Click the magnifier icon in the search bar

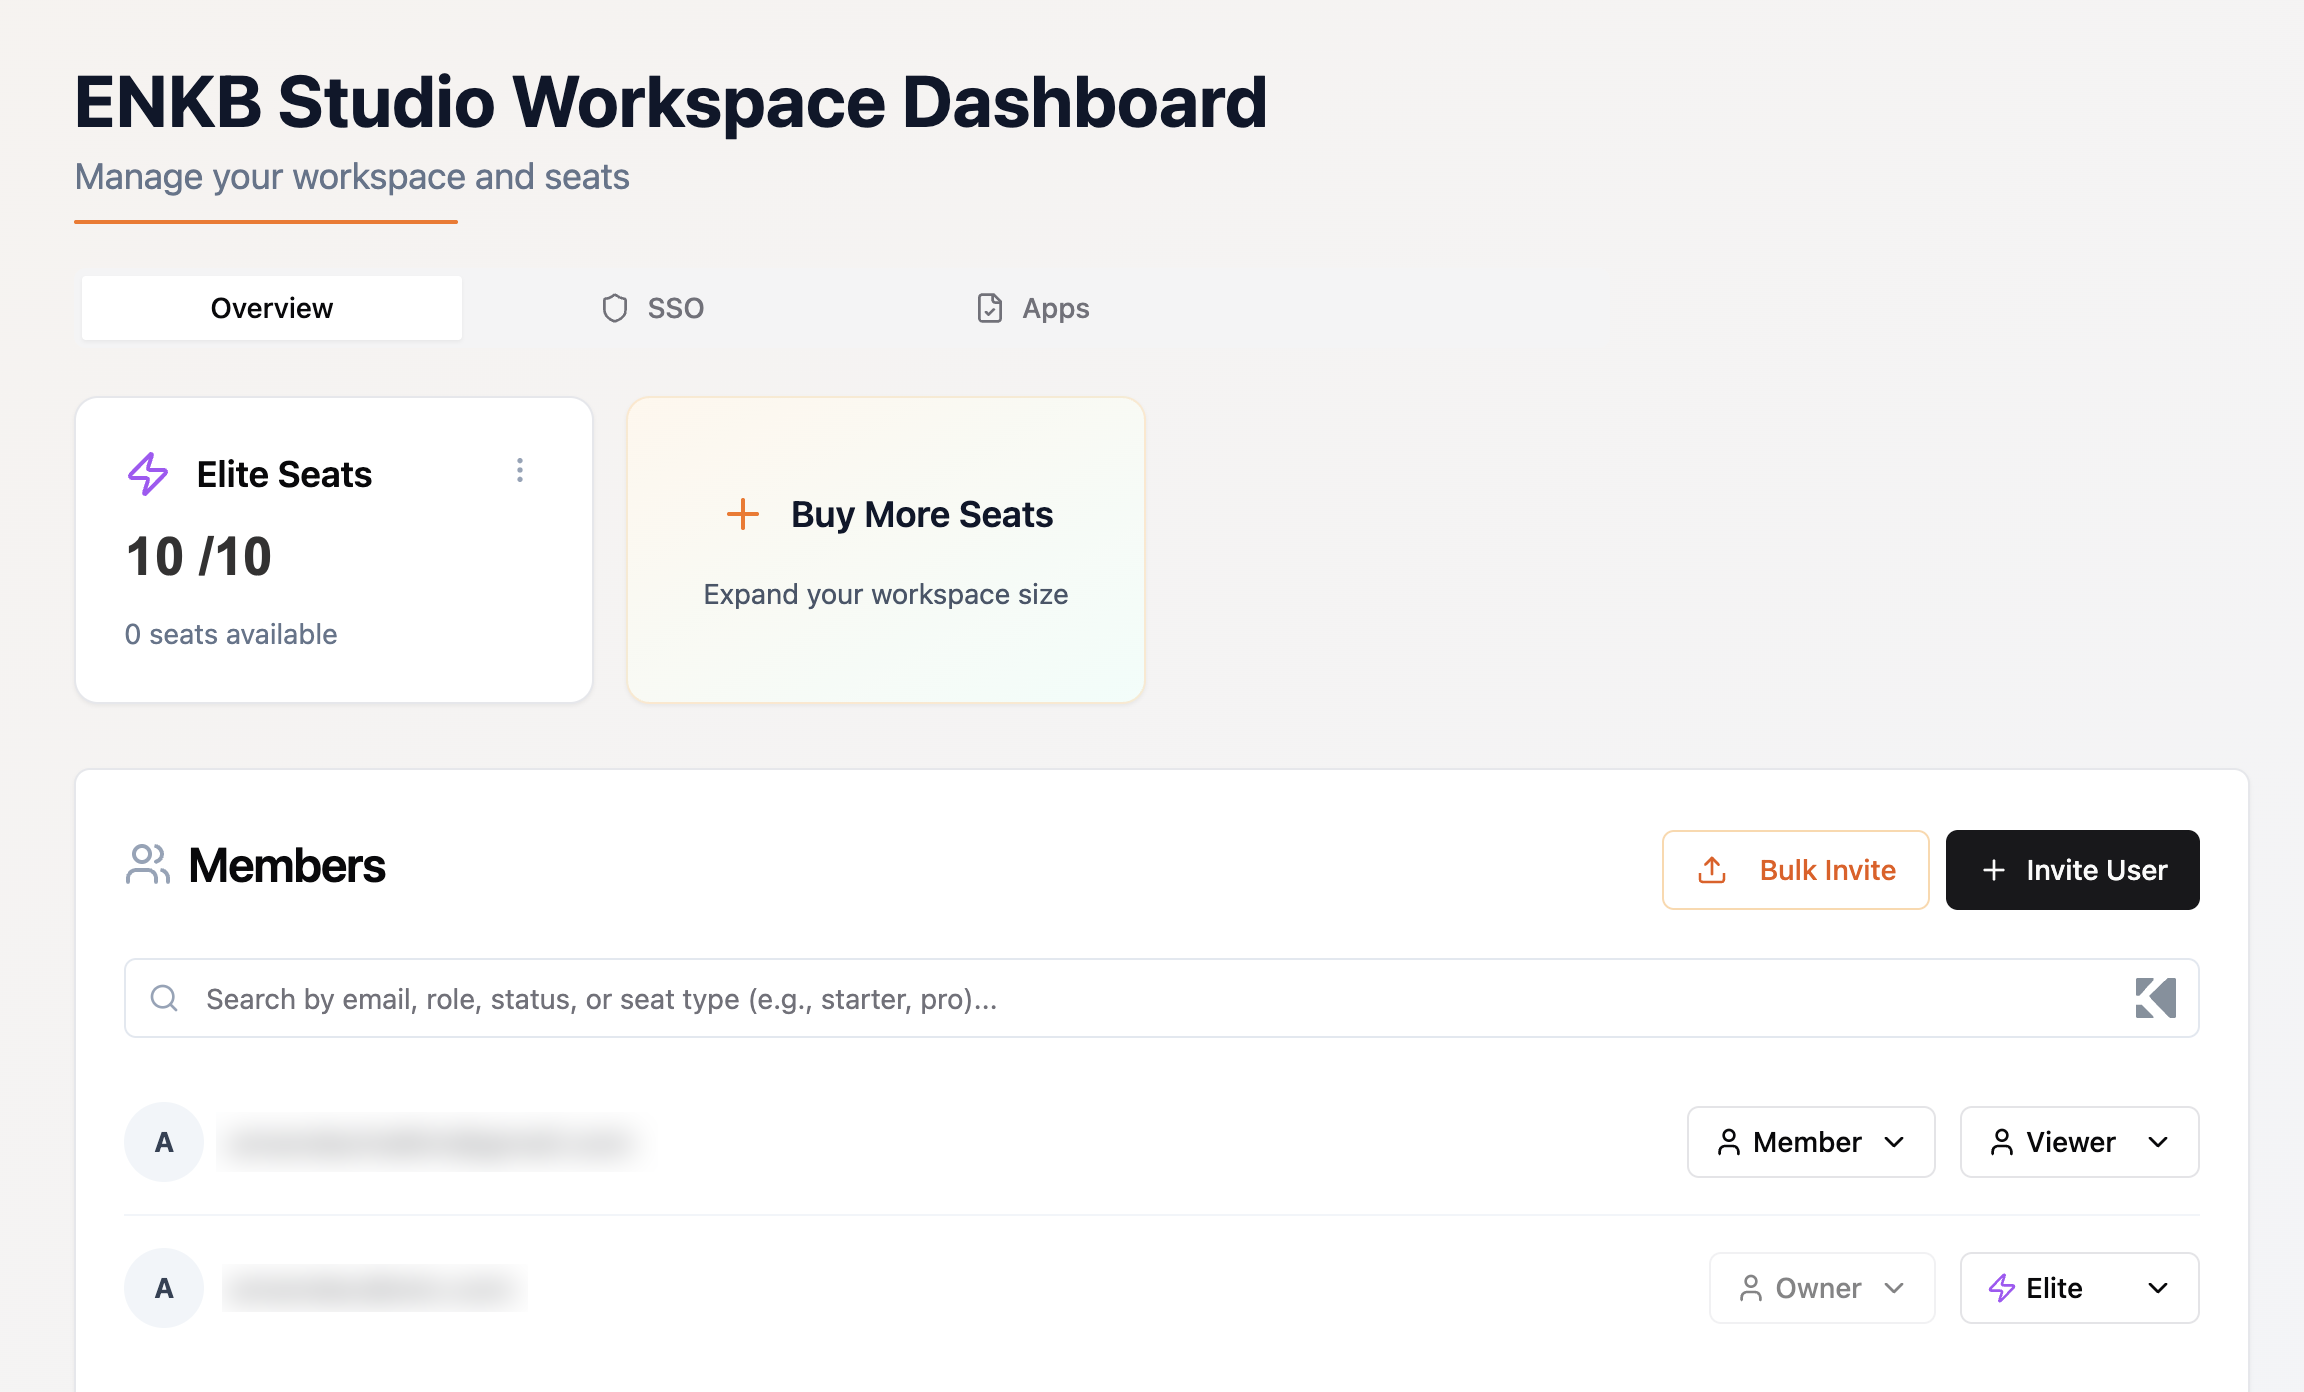[x=164, y=998]
